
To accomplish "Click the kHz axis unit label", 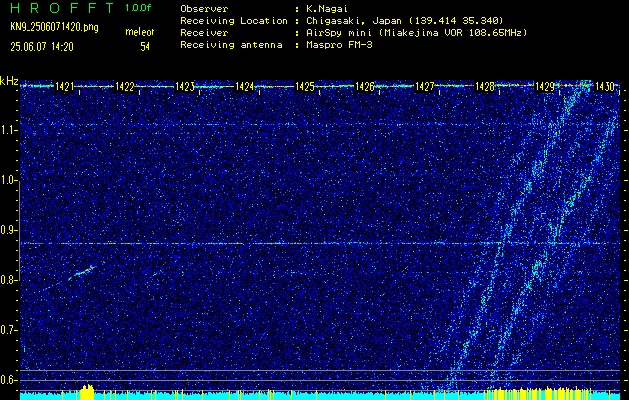I will pyautogui.click(x=9, y=81).
